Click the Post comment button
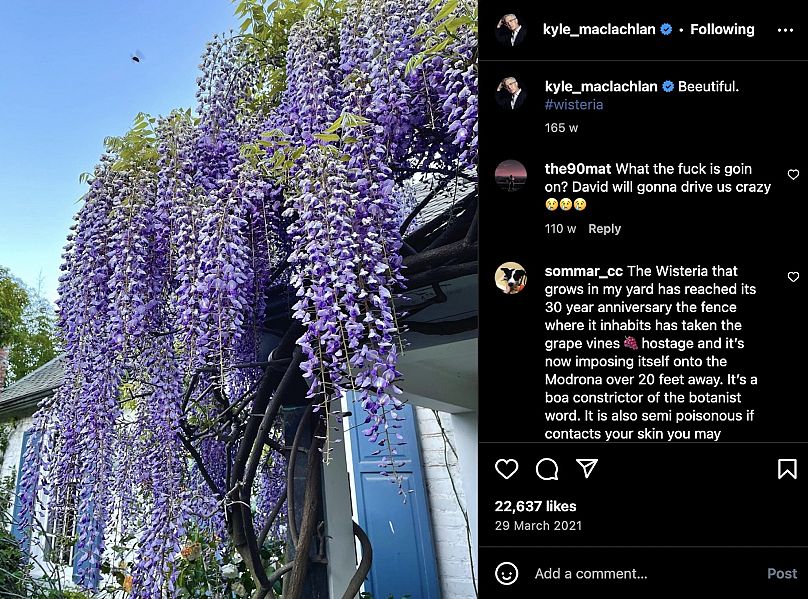 [x=782, y=574]
